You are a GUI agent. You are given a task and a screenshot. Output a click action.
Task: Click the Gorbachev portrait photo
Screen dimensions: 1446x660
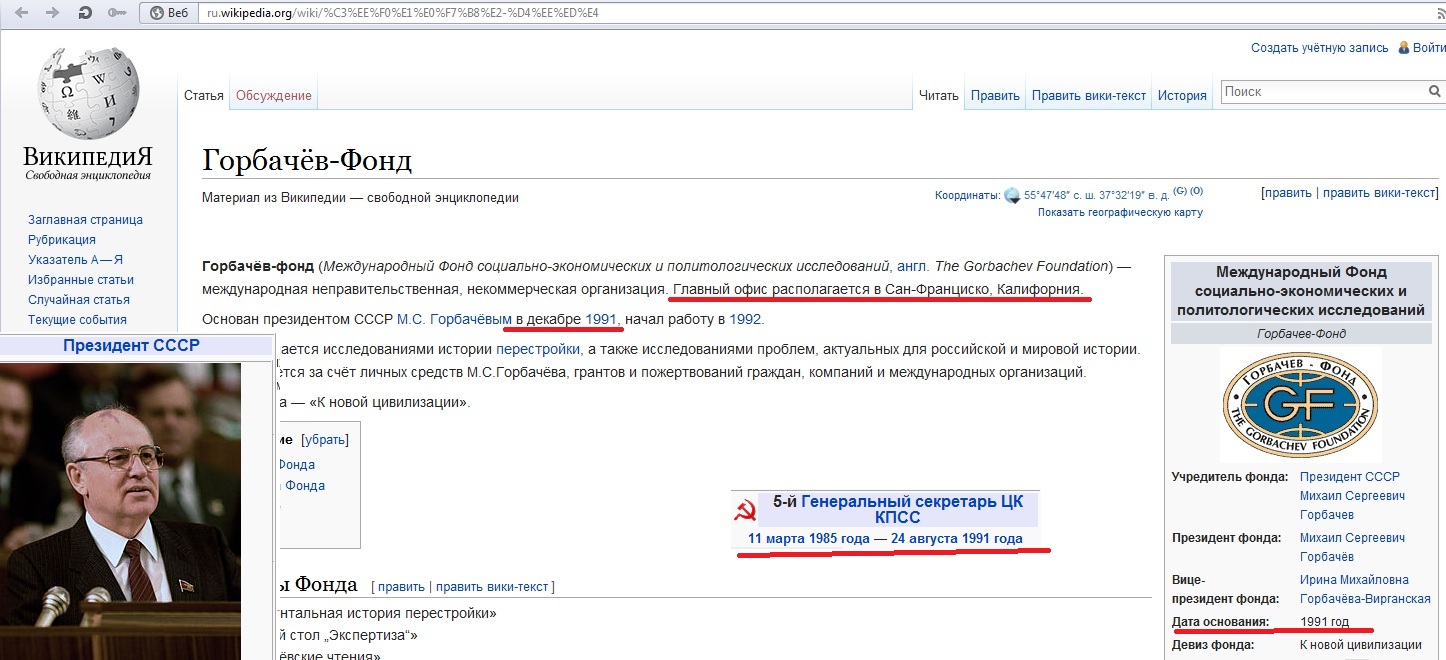point(120,511)
